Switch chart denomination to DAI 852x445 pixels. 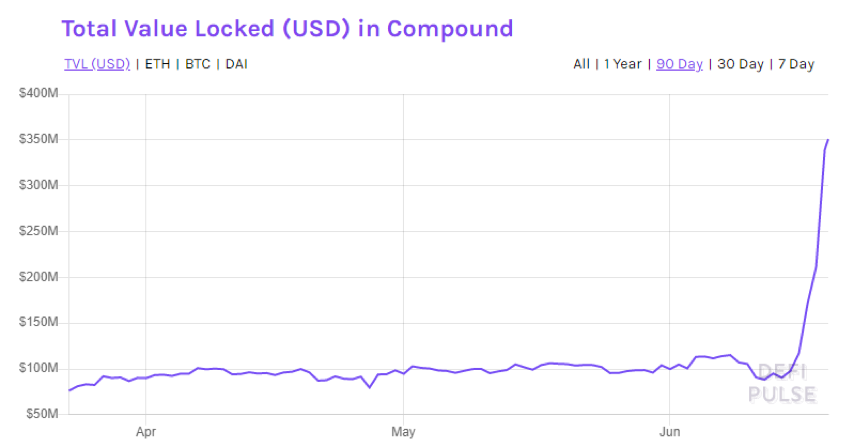(x=236, y=64)
